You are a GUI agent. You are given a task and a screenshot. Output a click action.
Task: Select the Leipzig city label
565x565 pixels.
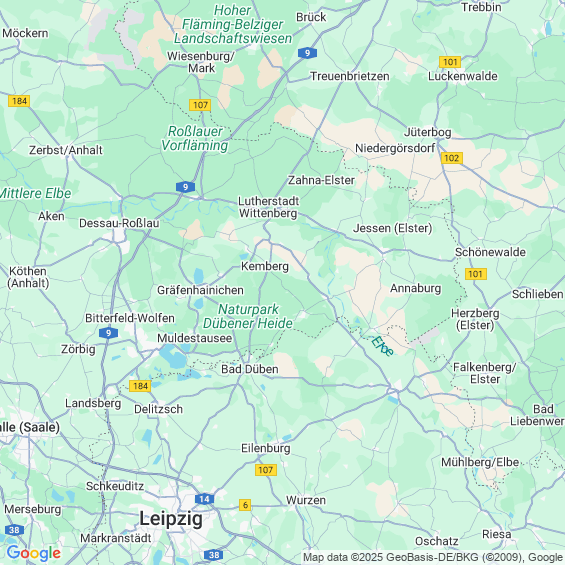point(171,519)
